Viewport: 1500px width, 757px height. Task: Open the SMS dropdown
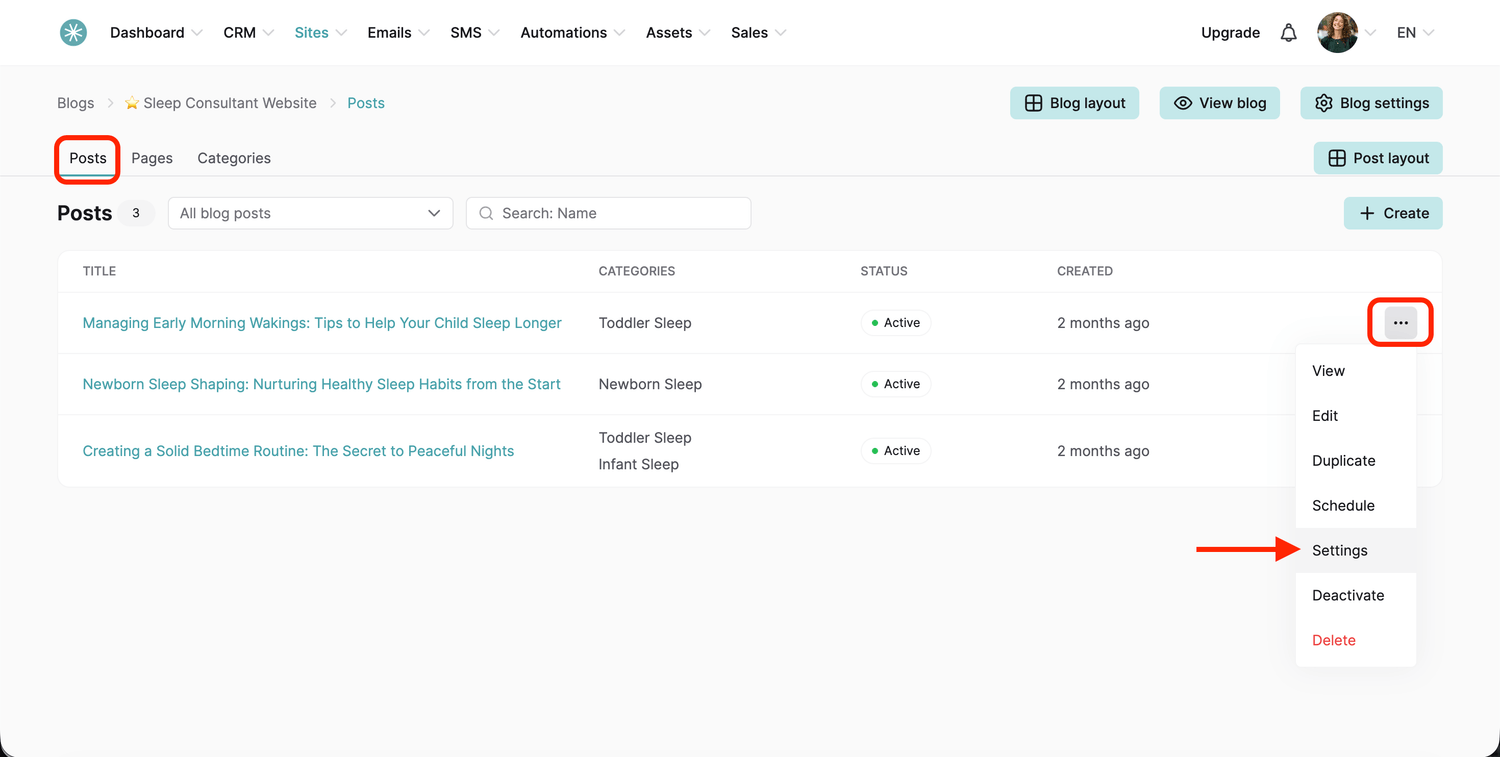click(475, 33)
